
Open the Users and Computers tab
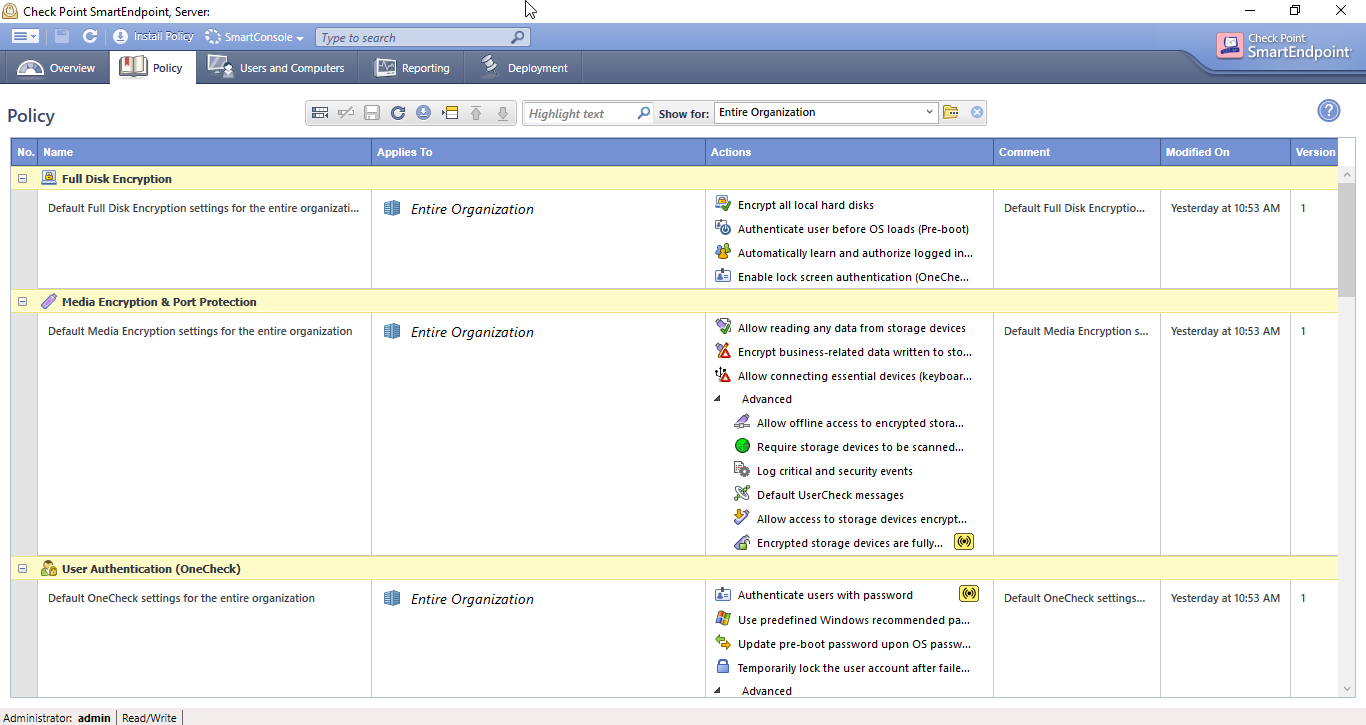coord(277,68)
